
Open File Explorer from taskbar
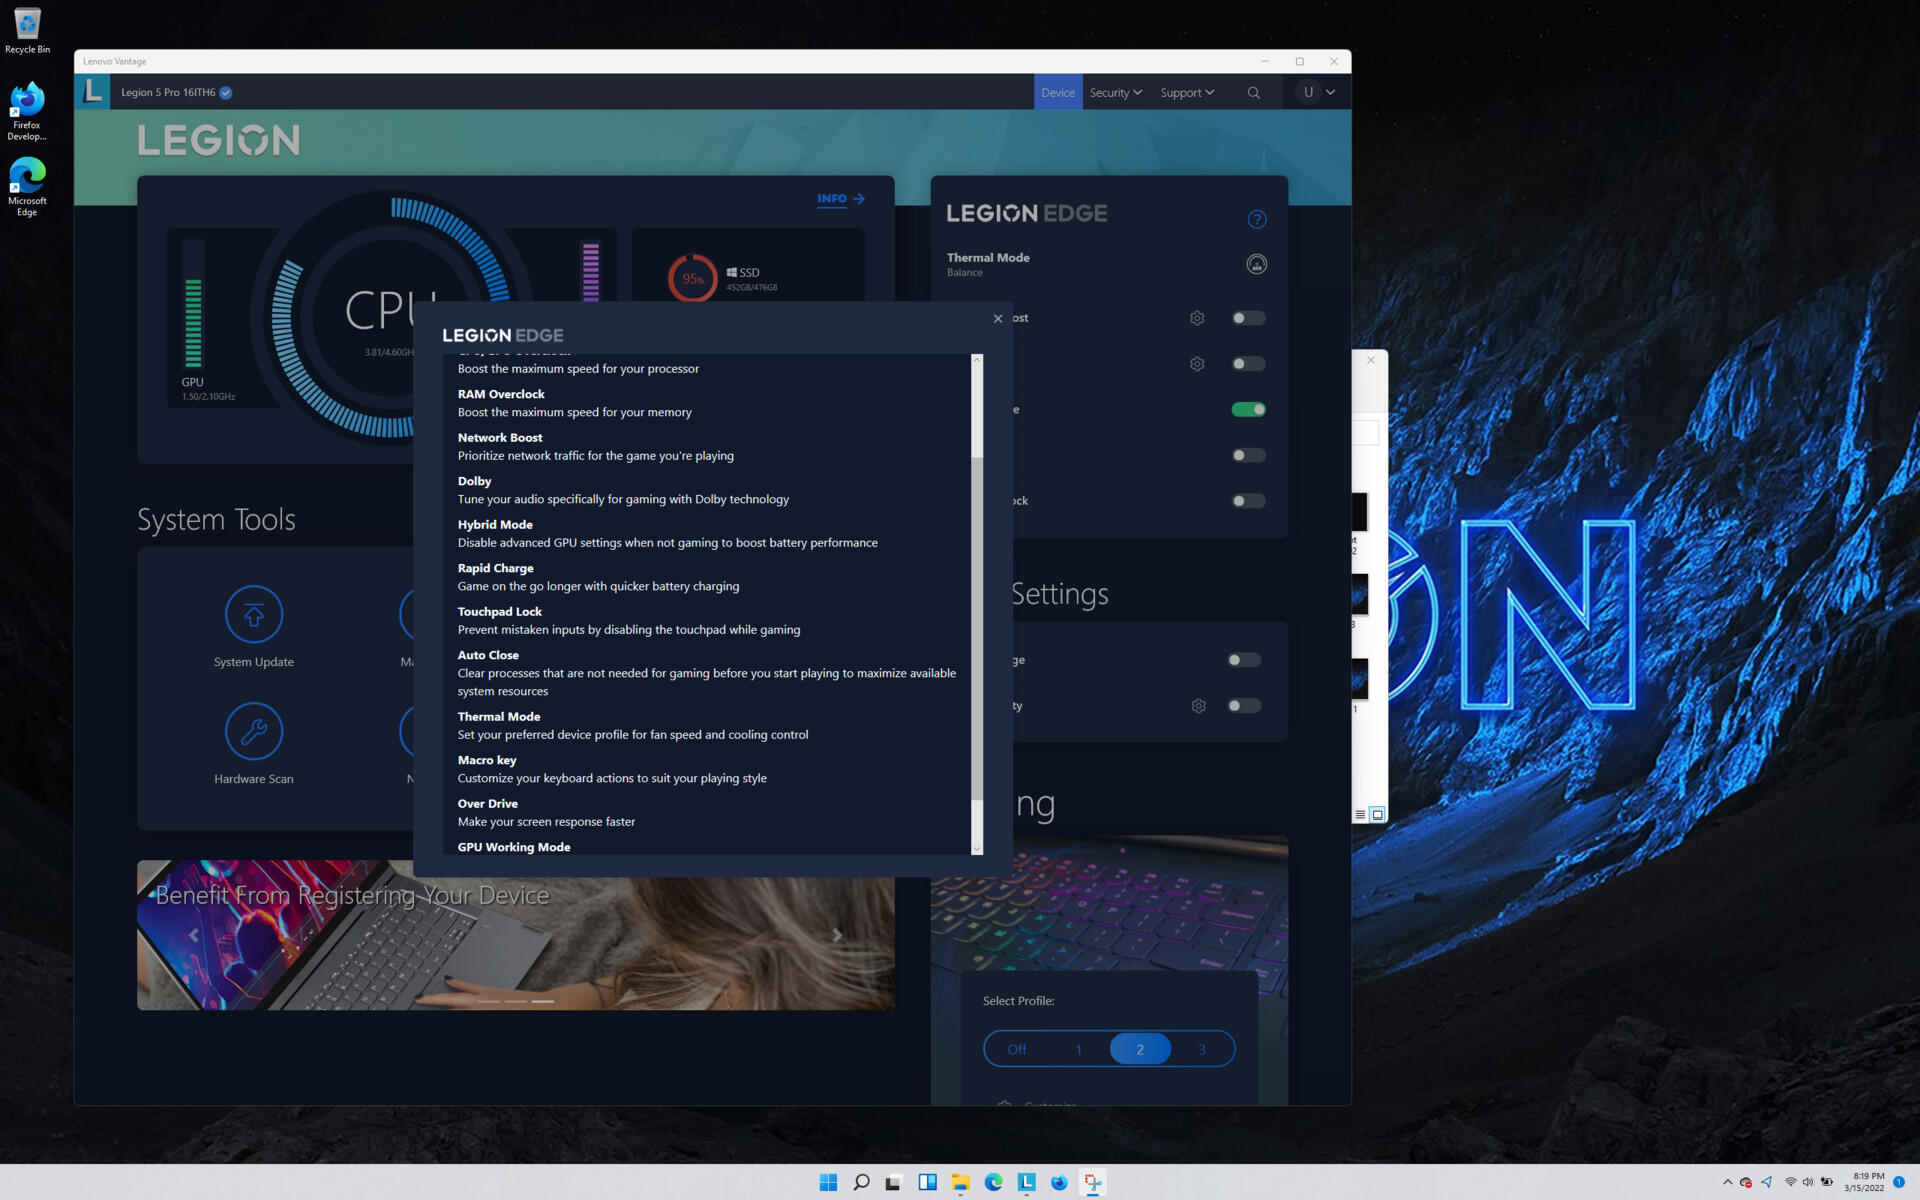click(x=960, y=1182)
